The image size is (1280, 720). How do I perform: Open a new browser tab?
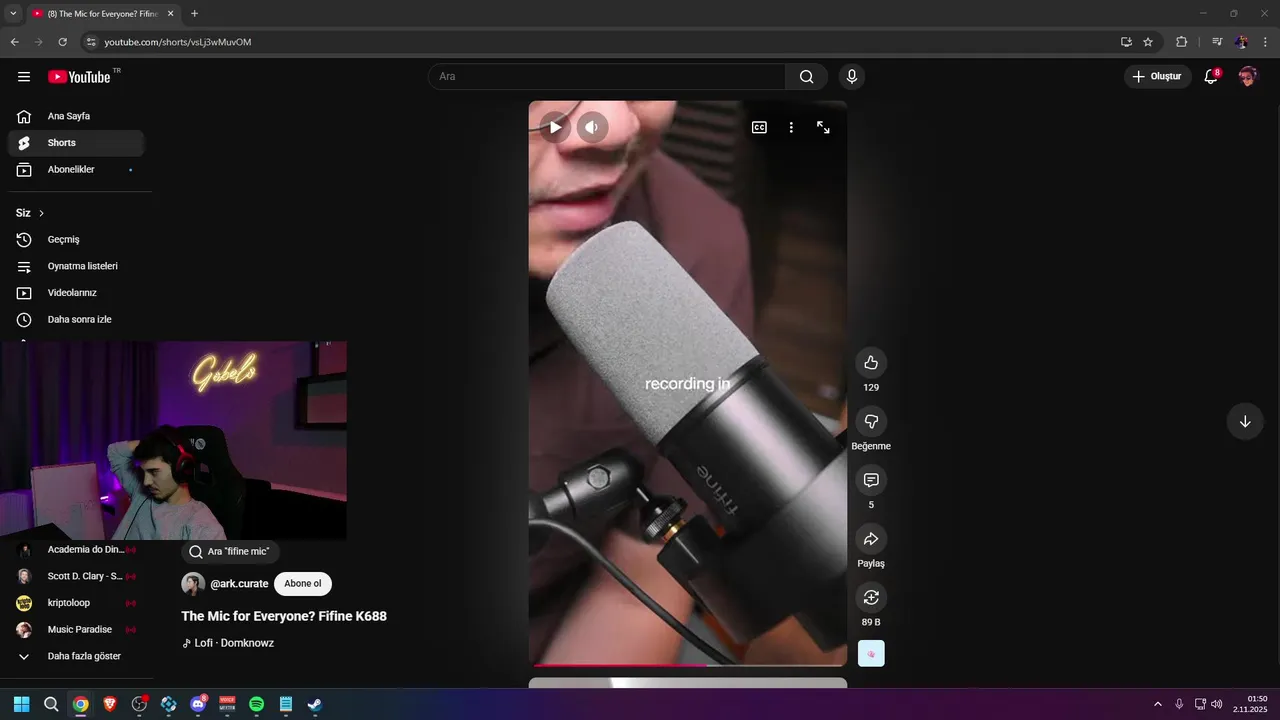coord(194,14)
